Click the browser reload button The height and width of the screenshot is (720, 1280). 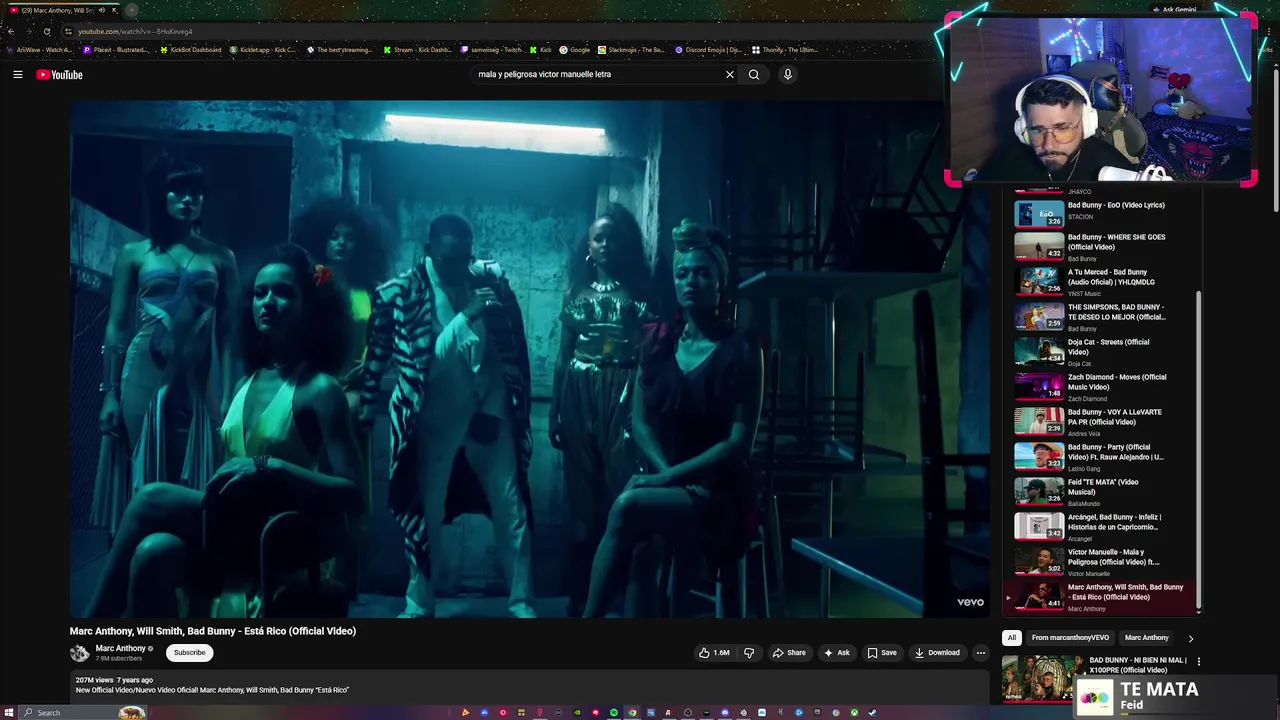point(46,31)
